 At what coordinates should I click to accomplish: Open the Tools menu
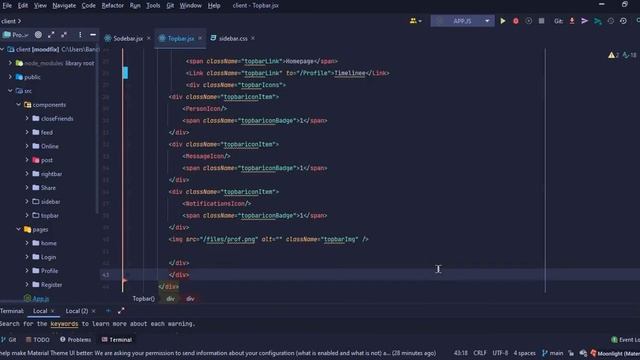153,6
